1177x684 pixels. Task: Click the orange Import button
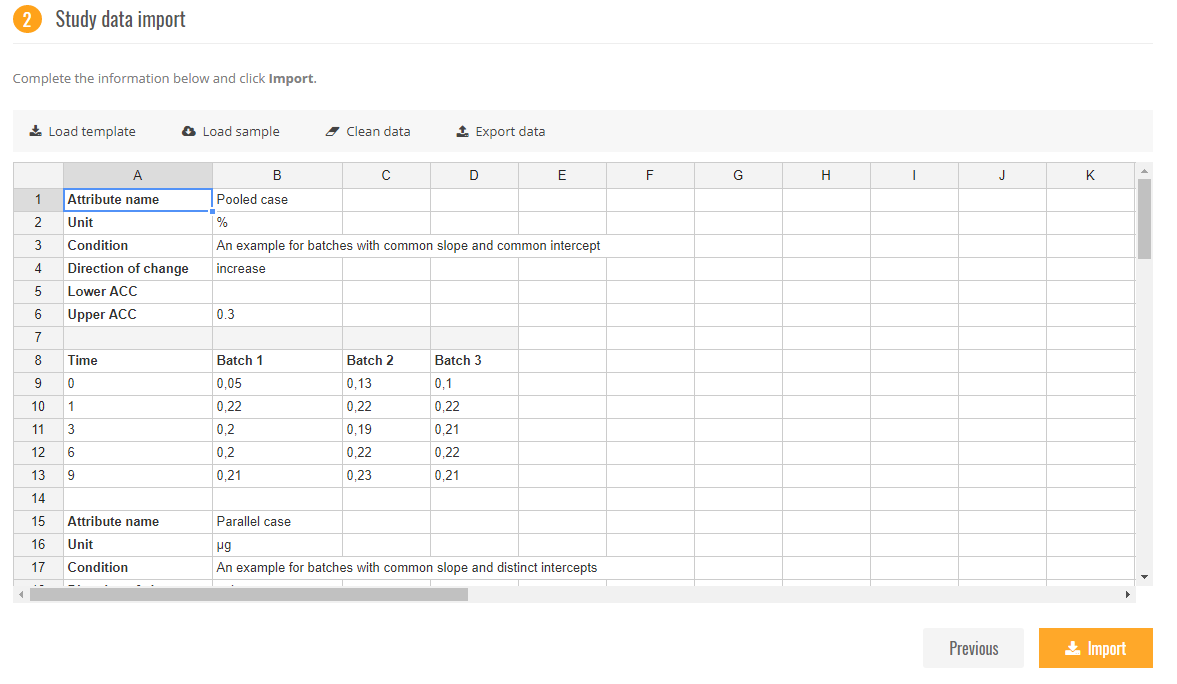click(1095, 648)
